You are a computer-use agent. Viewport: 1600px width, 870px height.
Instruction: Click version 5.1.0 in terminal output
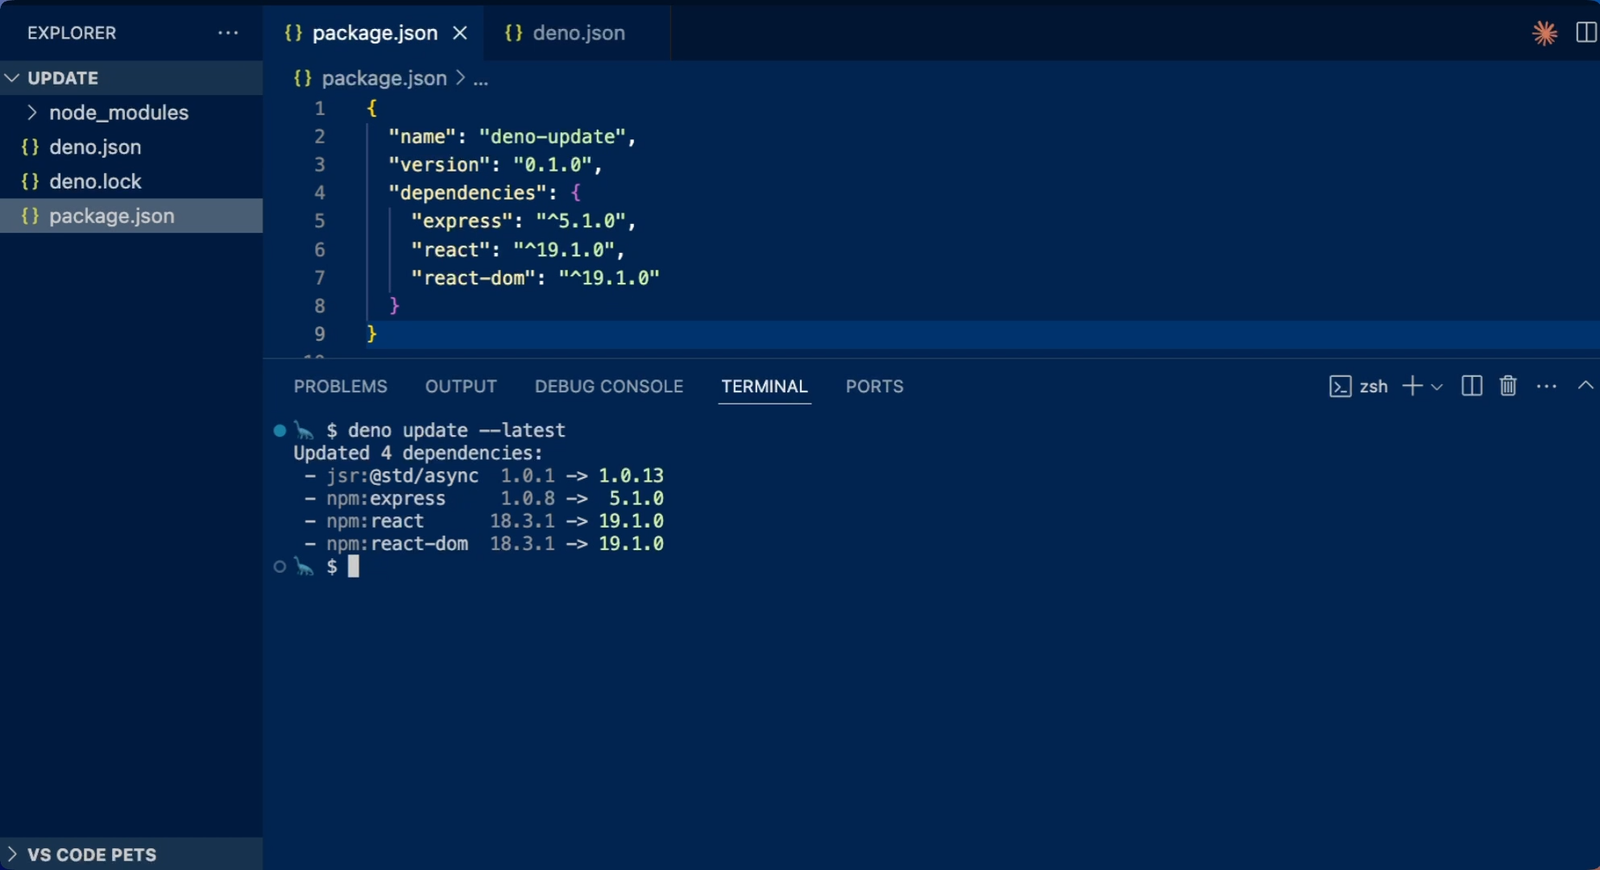pyautogui.click(x=636, y=499)
